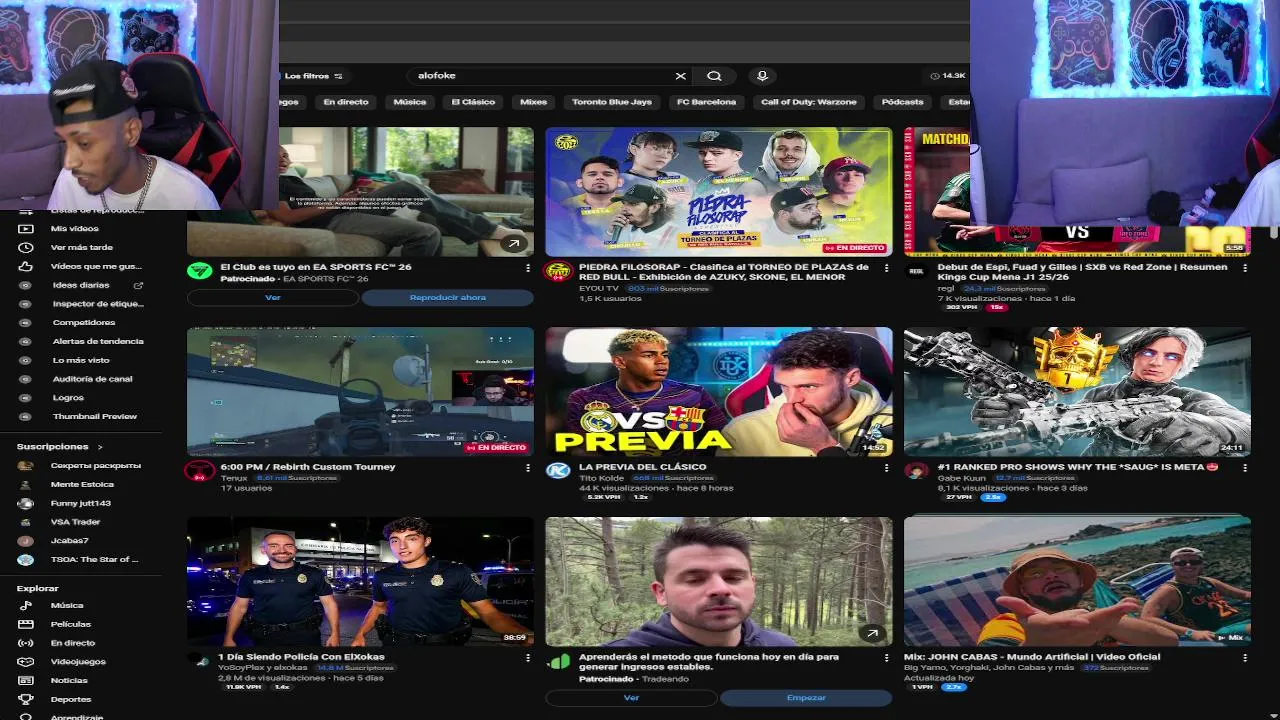Select the Pódcasts filter chip
The height and width of the screenshot is (720, 1280).
[903, 102]
